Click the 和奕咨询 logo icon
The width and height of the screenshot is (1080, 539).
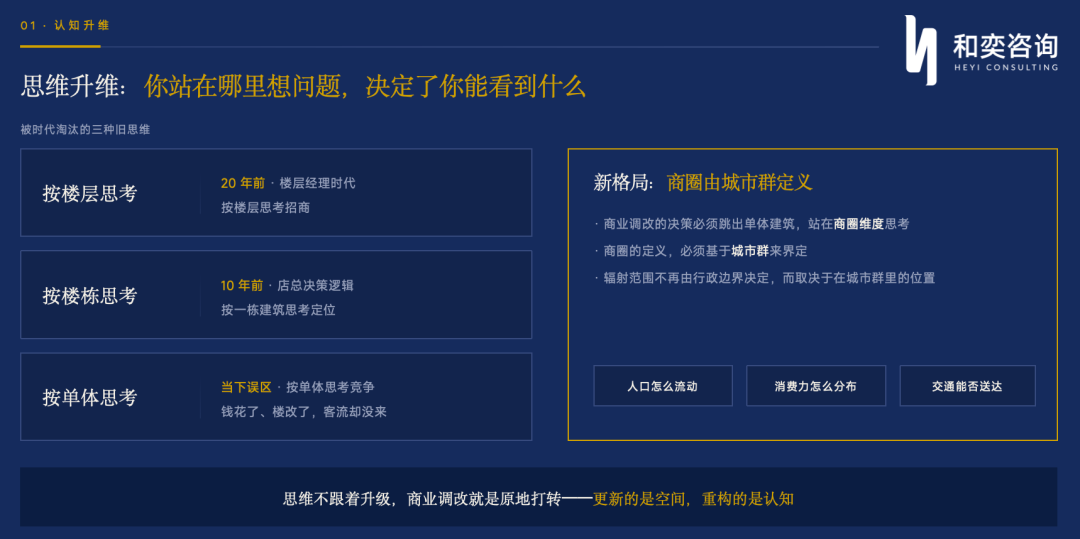921,50
